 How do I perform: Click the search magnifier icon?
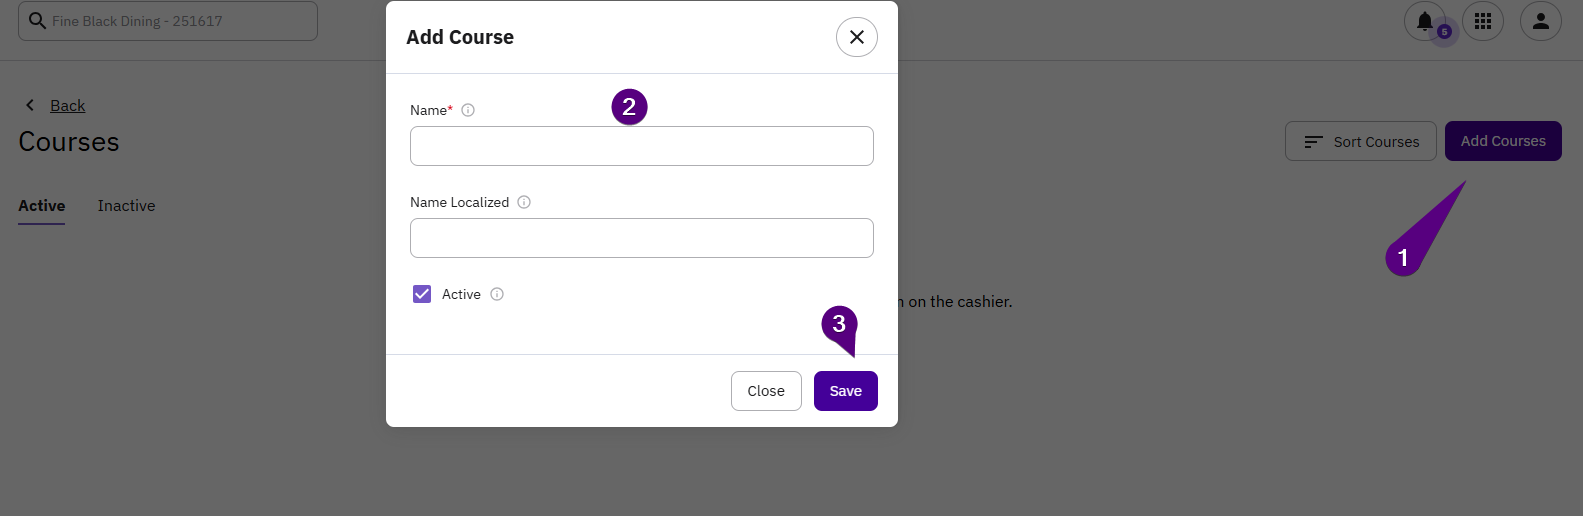click(37, 21)
